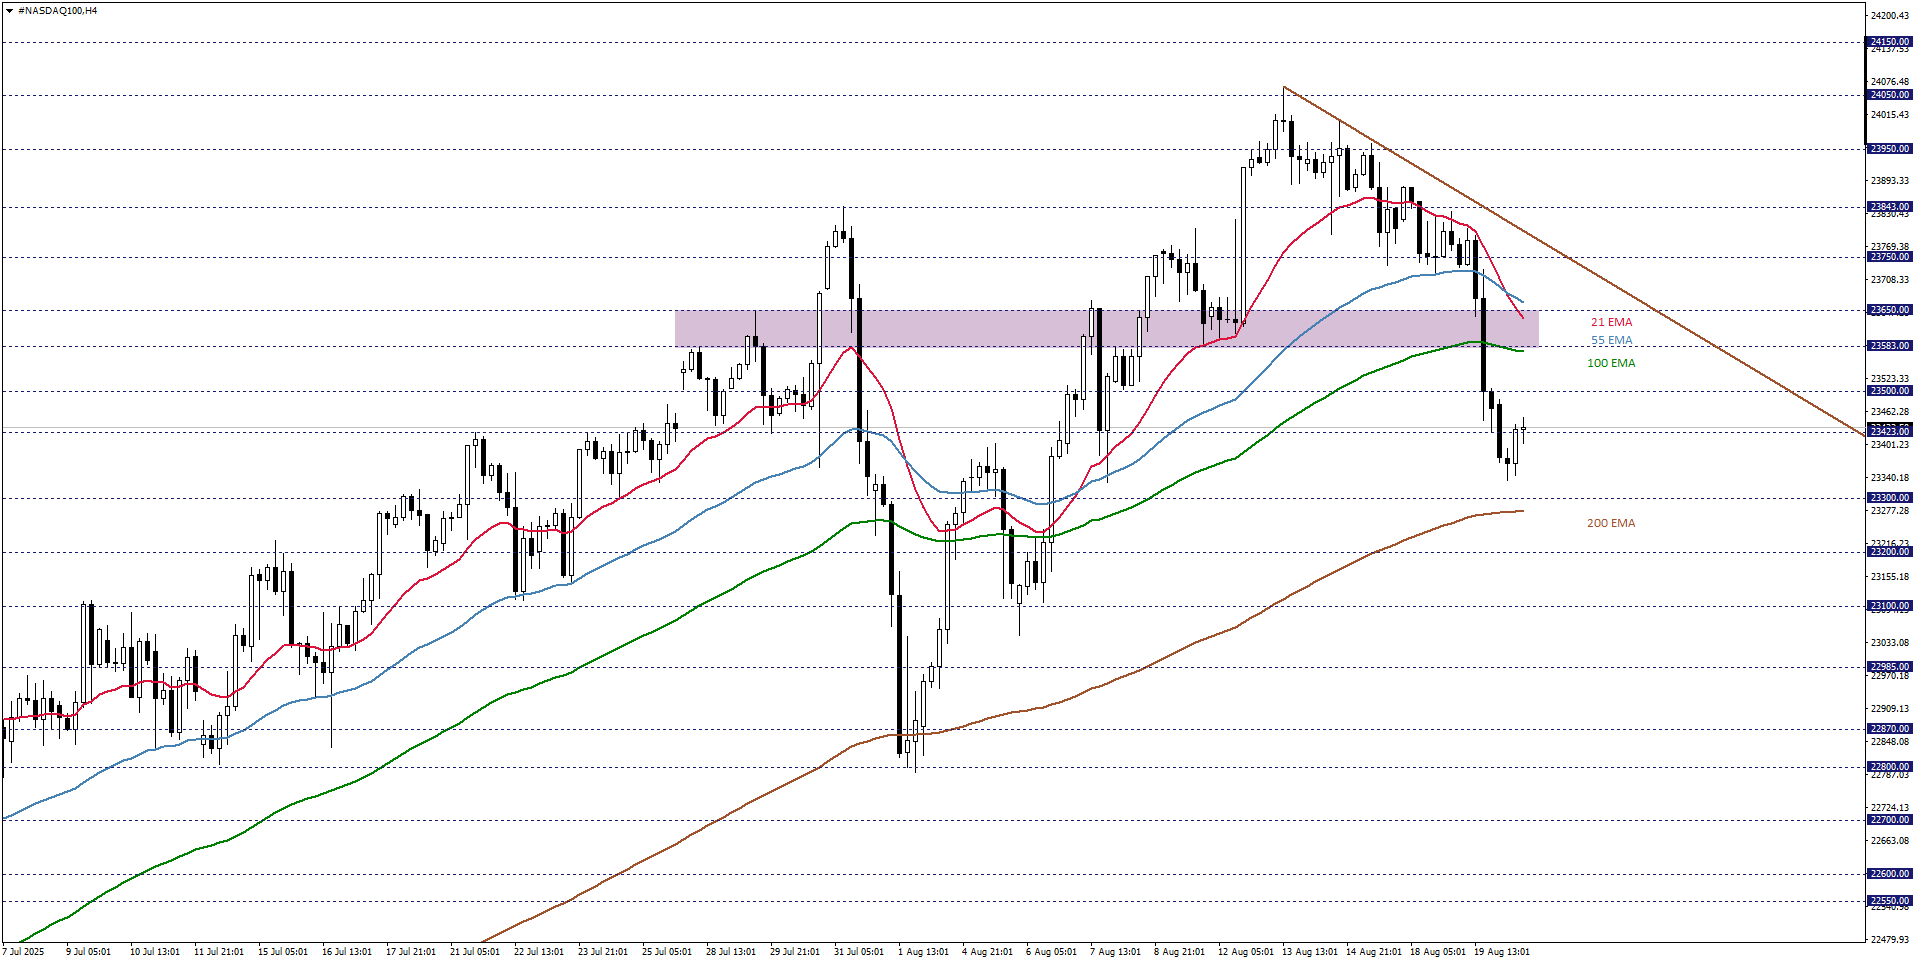Click the purple resistance zone rectangle
This screenshot has height=963, width=1916.
[1106, 328]
